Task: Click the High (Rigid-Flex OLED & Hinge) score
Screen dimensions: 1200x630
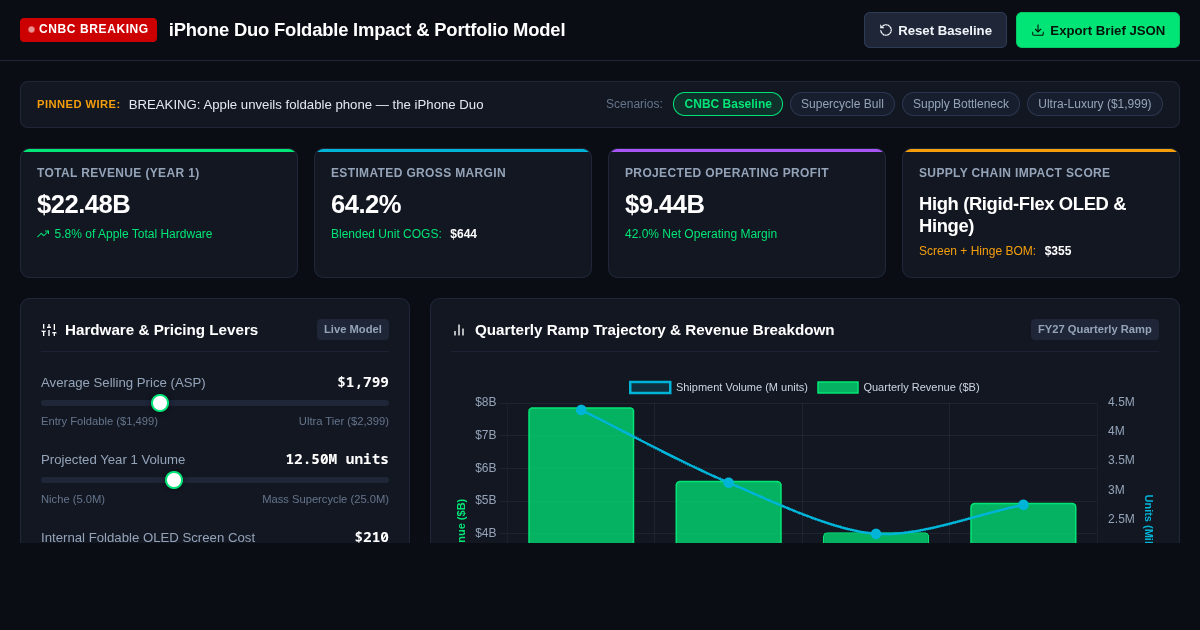Action: coord(1023,215)
